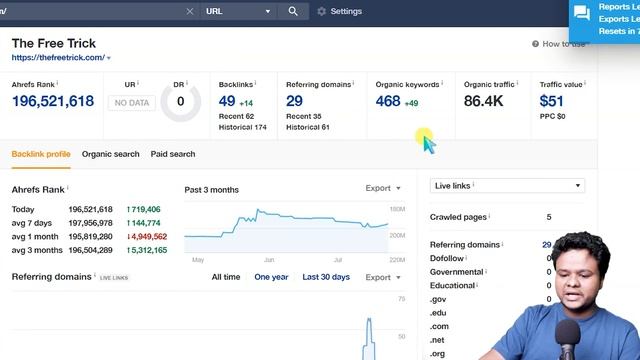The width and height of the screenshot is (640, 360).
Task: Click avg 1 month change 4,949,562
Action: click(x=147, y=237)
